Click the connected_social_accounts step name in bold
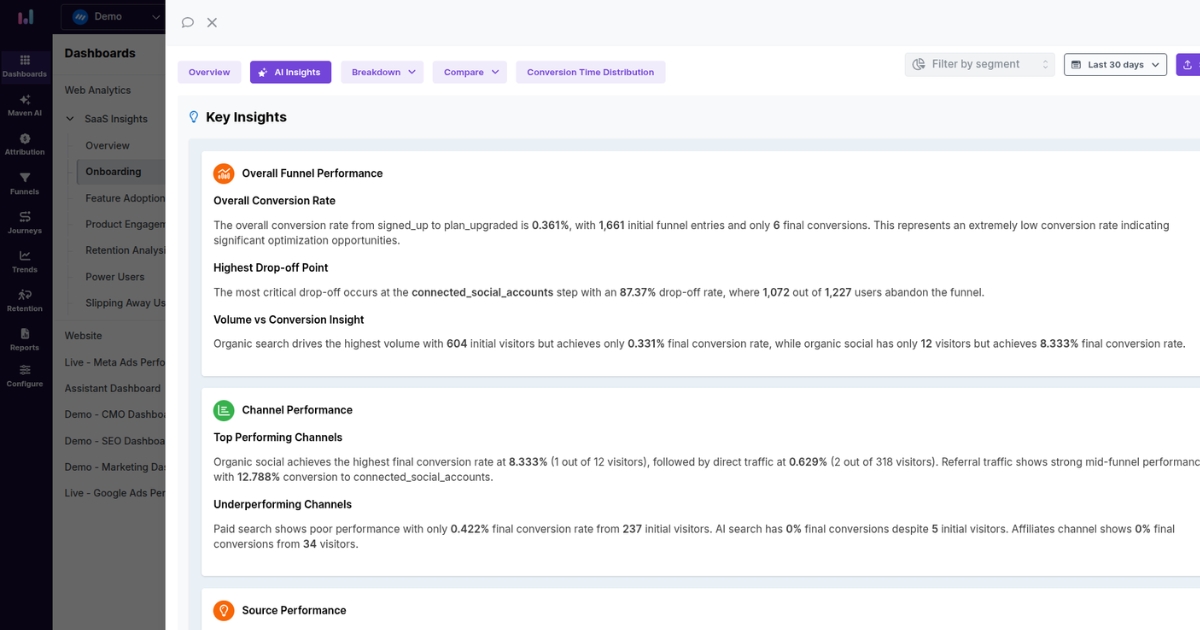 (x=482, y=293)
